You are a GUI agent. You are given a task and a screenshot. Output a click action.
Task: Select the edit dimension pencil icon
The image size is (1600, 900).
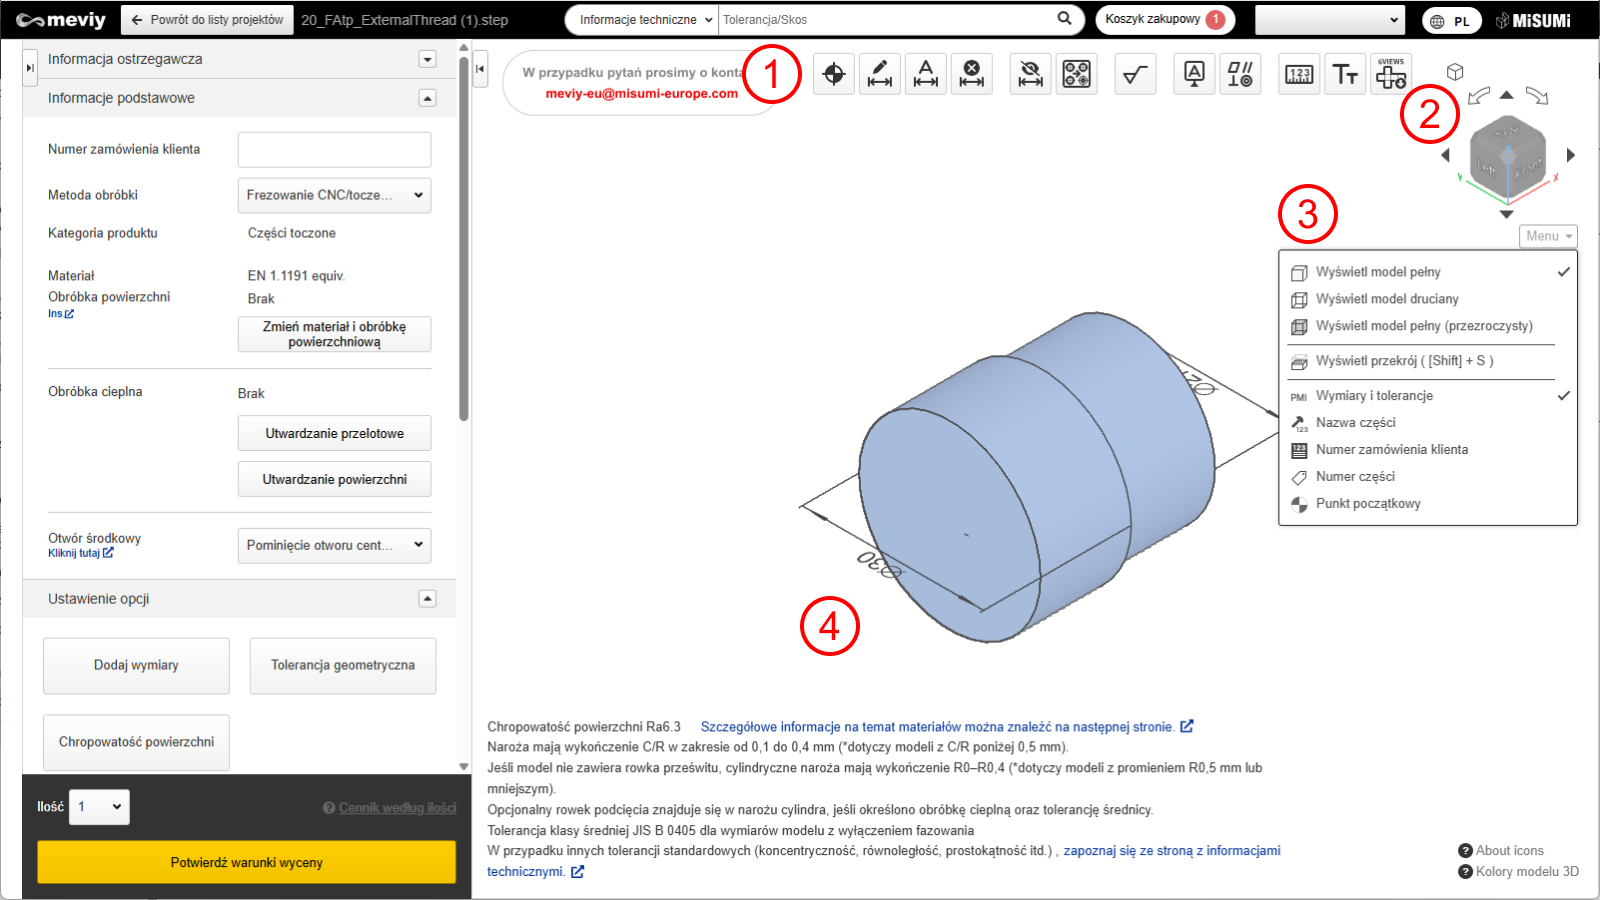click(x=880, y=74)
